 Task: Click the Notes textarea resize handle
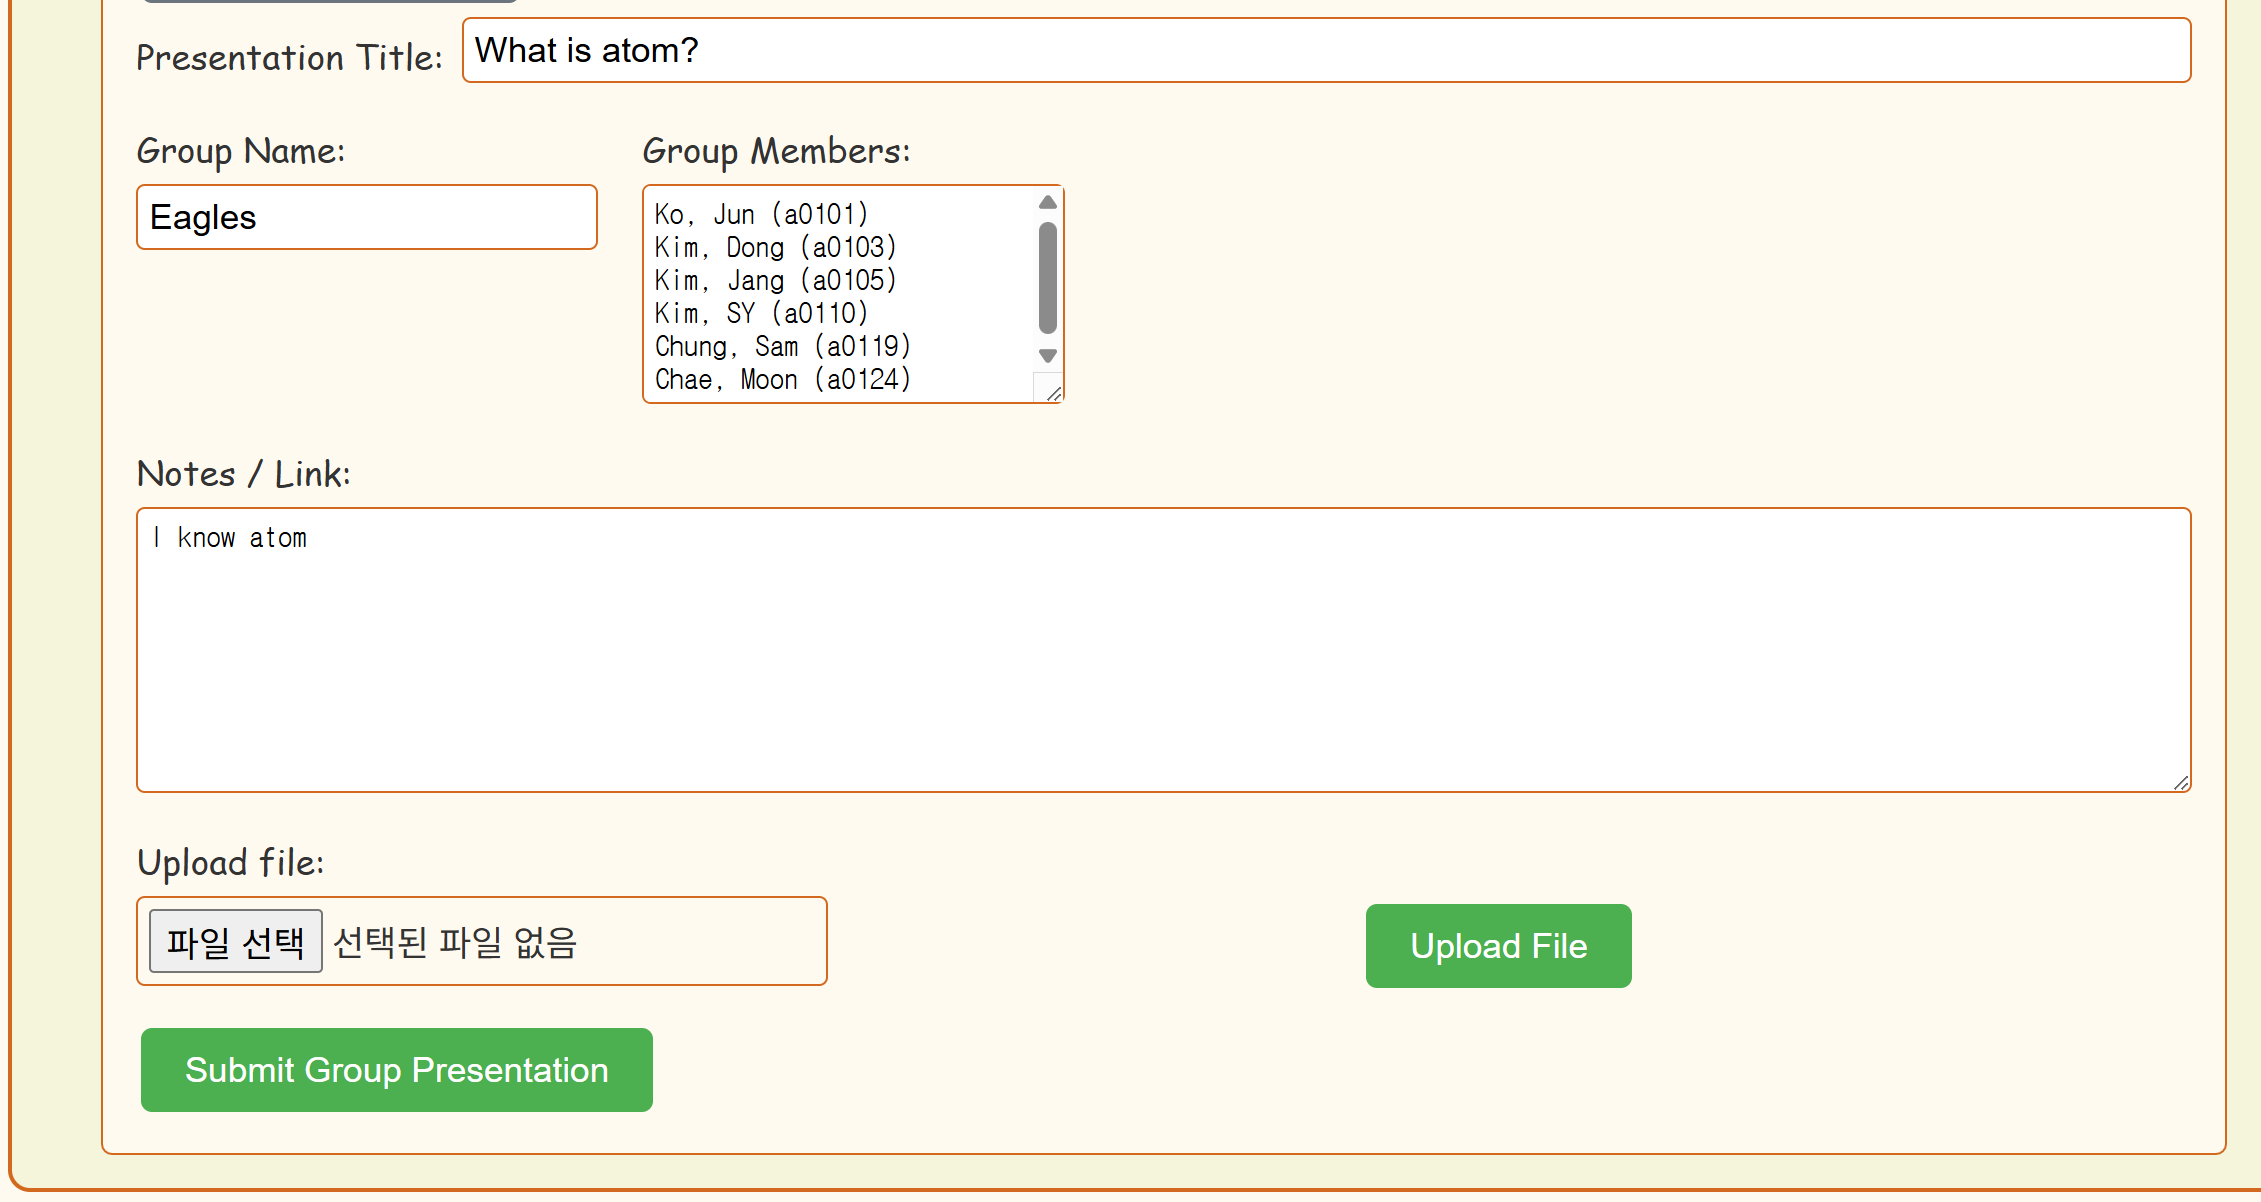(2180, 782)
